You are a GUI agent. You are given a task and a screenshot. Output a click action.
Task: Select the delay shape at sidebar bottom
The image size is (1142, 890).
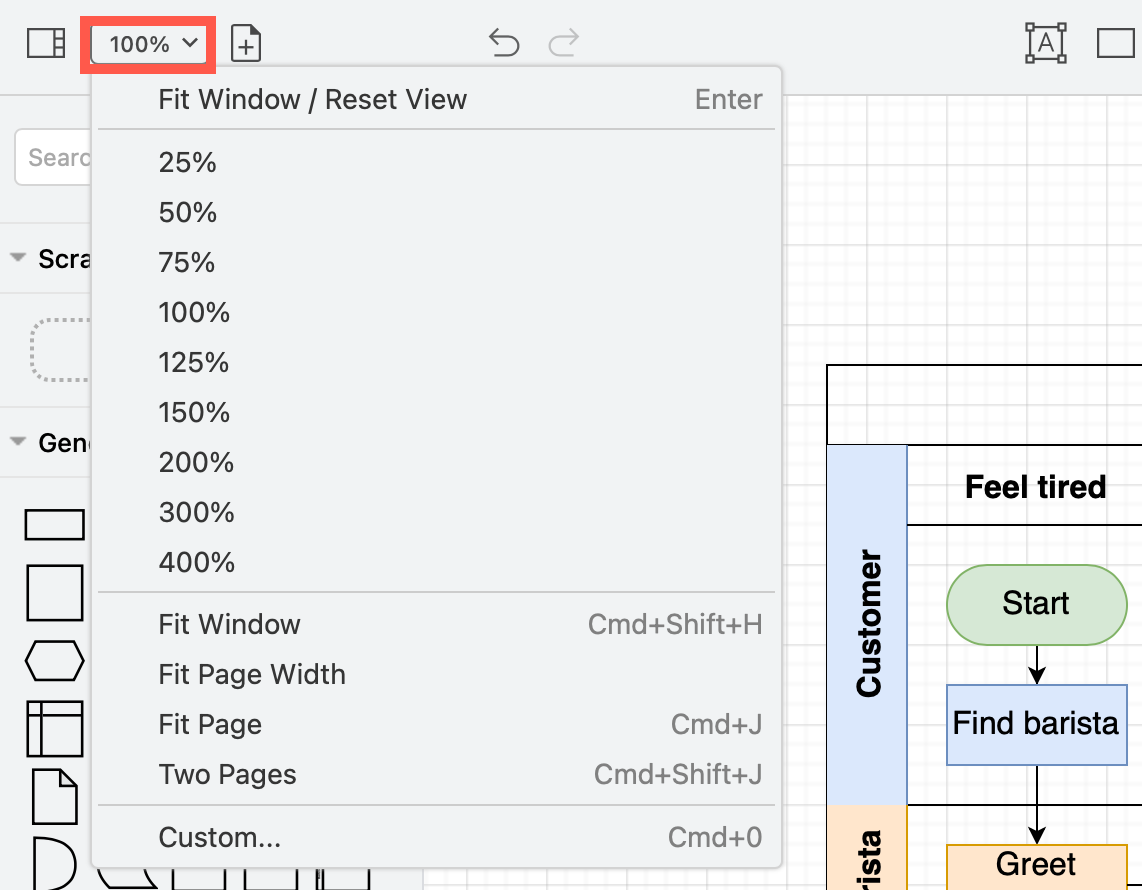coord(55,862)
